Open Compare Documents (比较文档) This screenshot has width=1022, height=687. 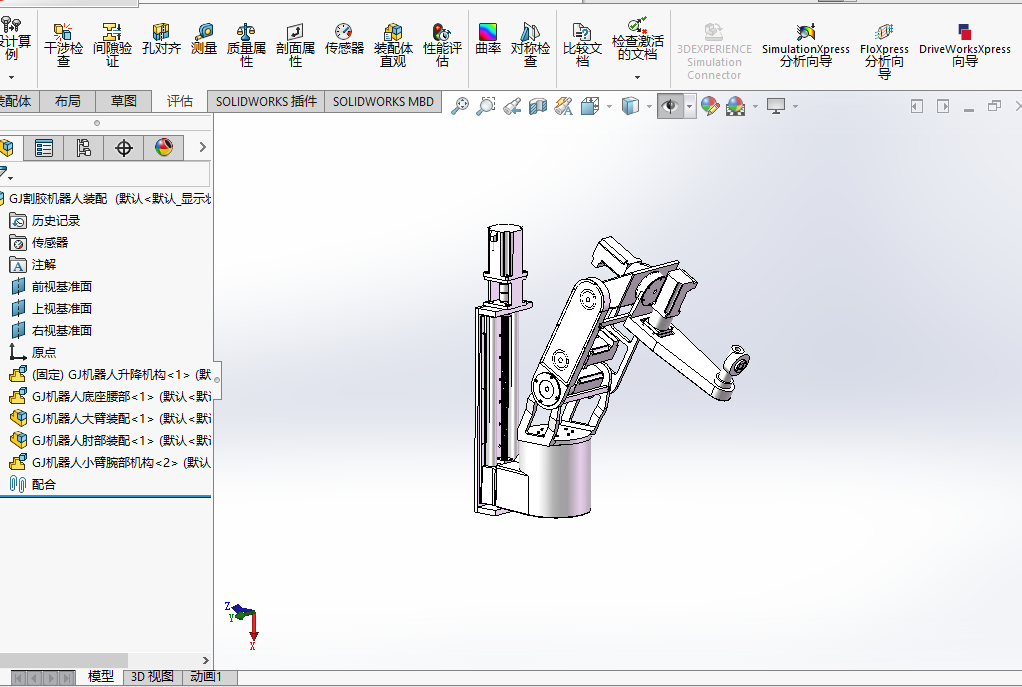coord(582,45)
